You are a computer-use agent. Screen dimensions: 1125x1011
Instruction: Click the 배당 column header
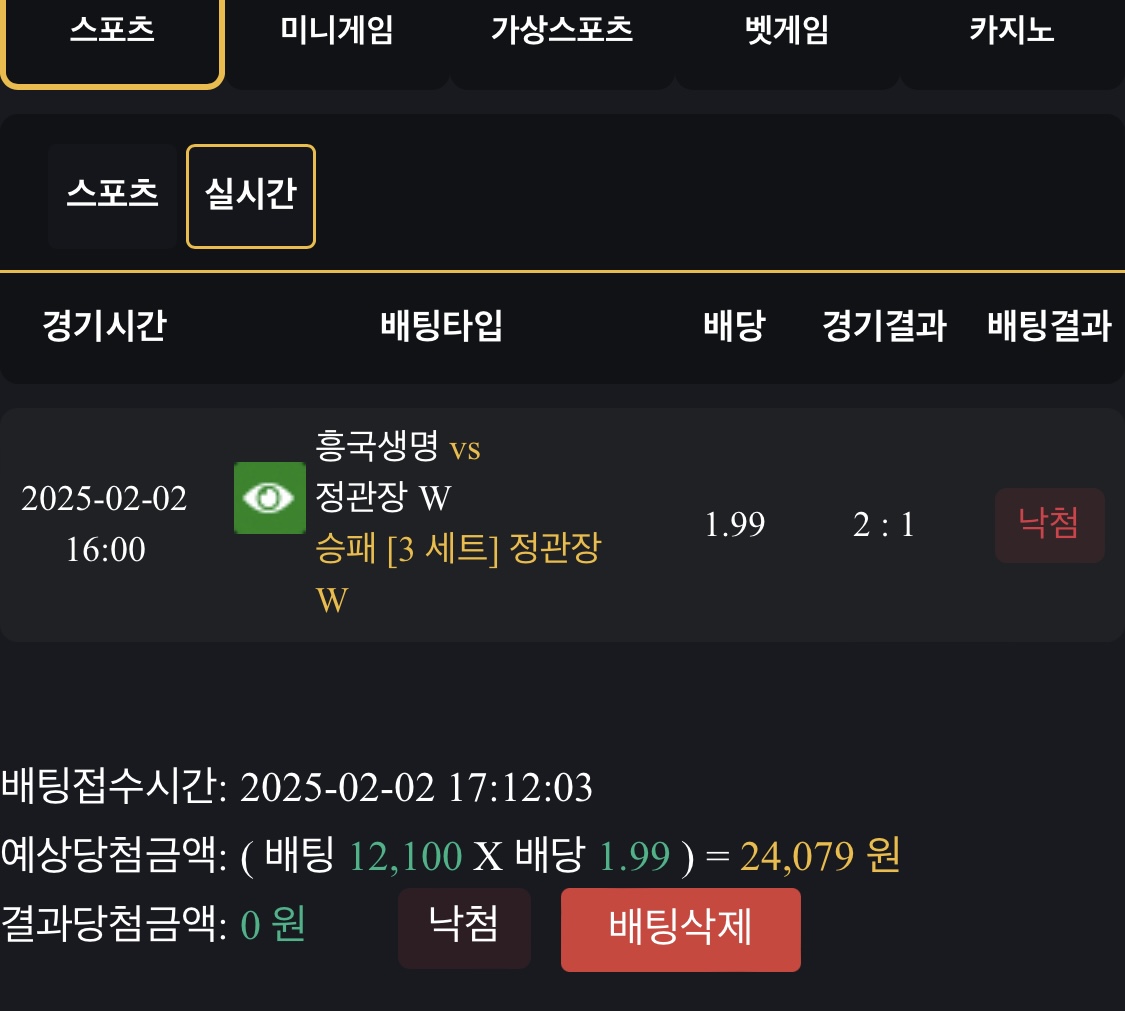[734, 327]
